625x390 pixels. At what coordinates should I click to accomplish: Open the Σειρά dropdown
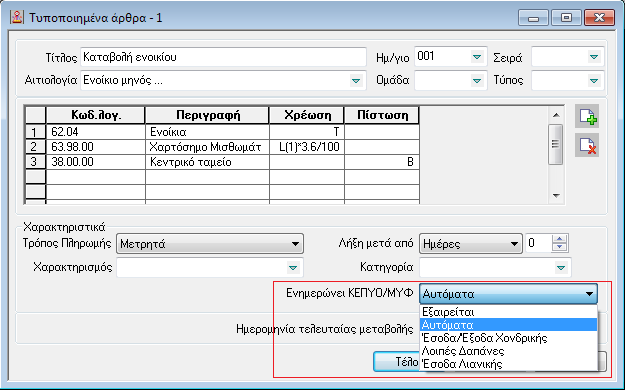[x=594, y=57]
